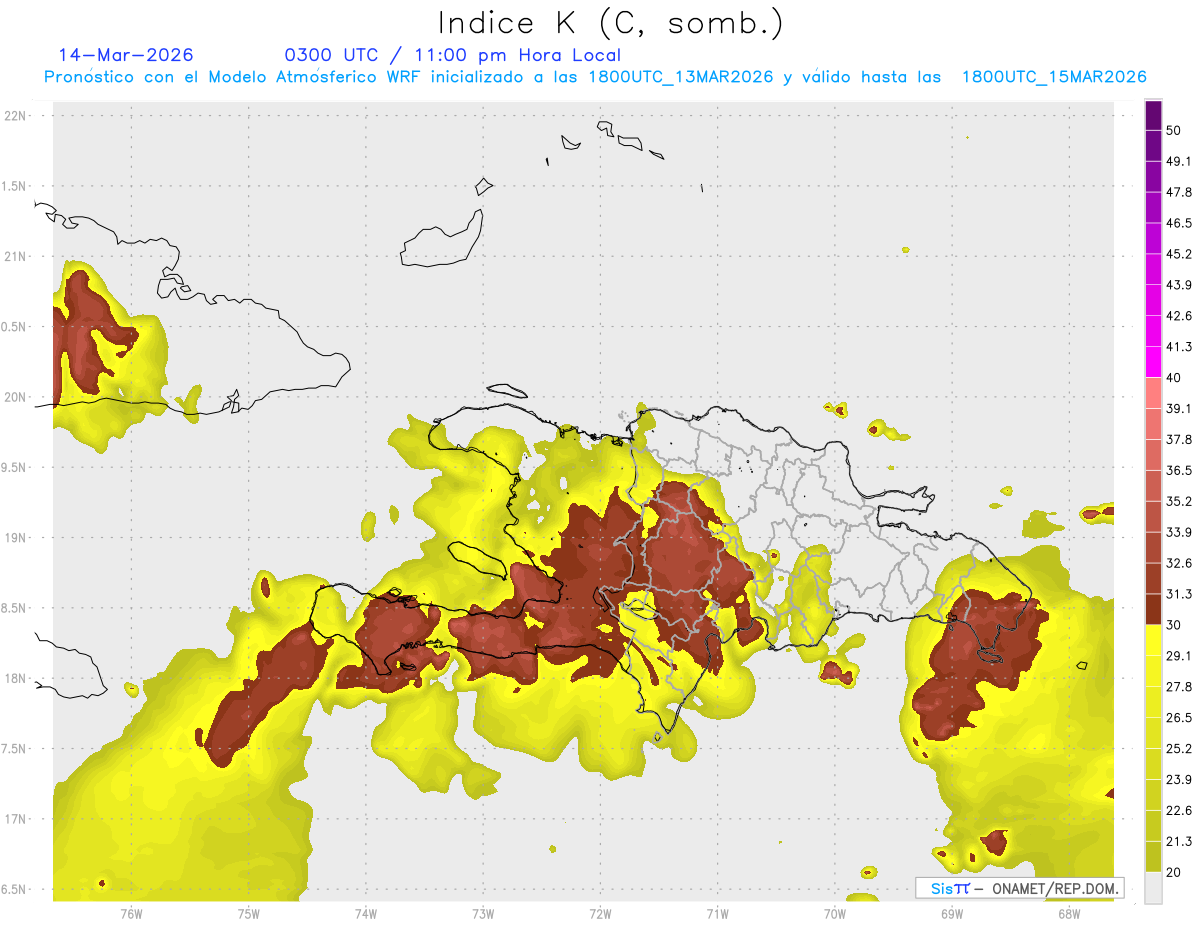
Task: Click the '8.5N' latitude label
Action: click(15, 608)
